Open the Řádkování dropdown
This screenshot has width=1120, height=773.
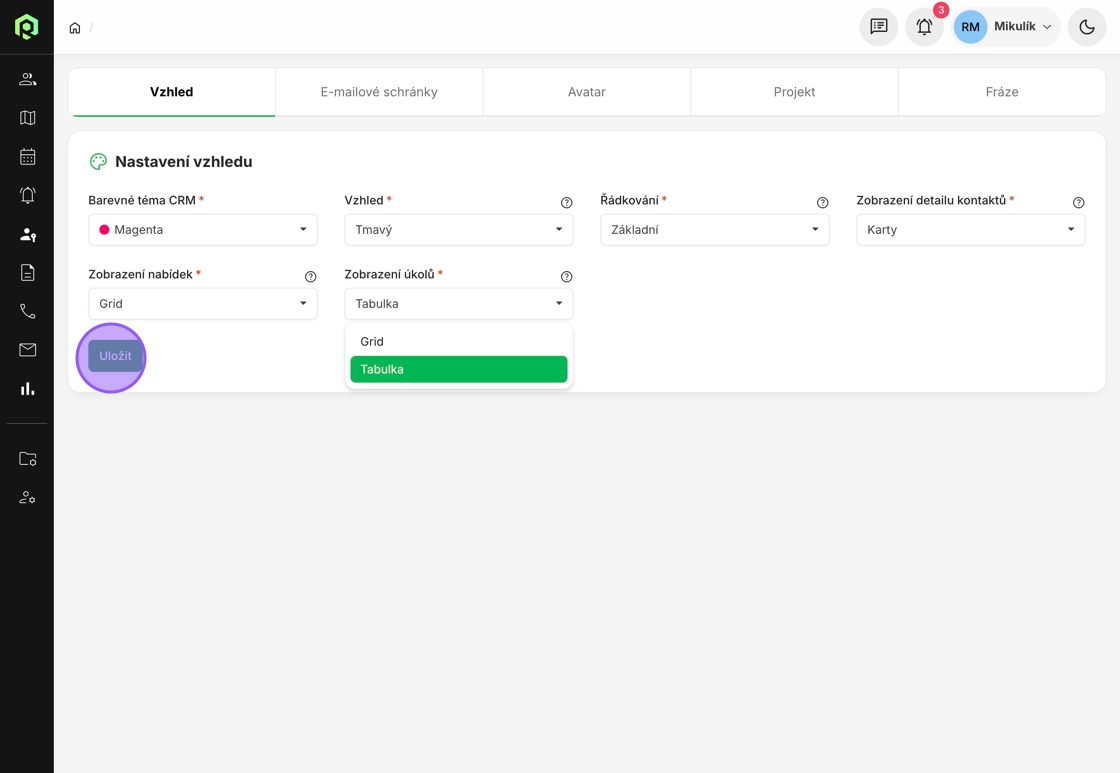pos(714,230)
